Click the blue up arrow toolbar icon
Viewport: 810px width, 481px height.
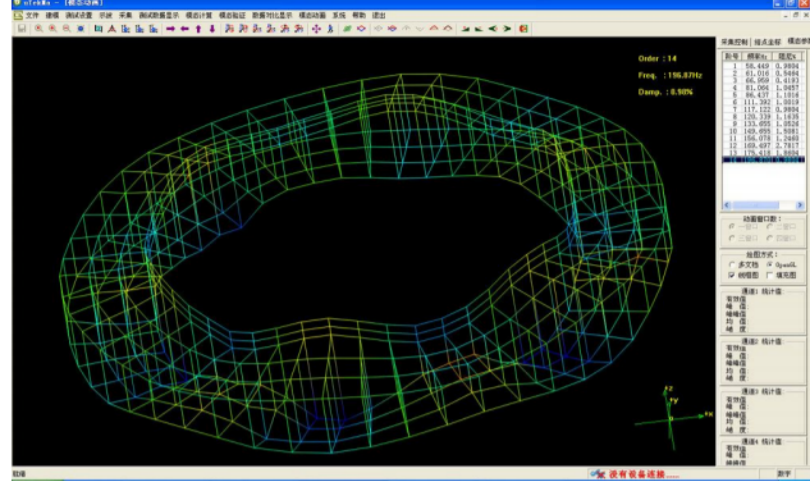198,29
